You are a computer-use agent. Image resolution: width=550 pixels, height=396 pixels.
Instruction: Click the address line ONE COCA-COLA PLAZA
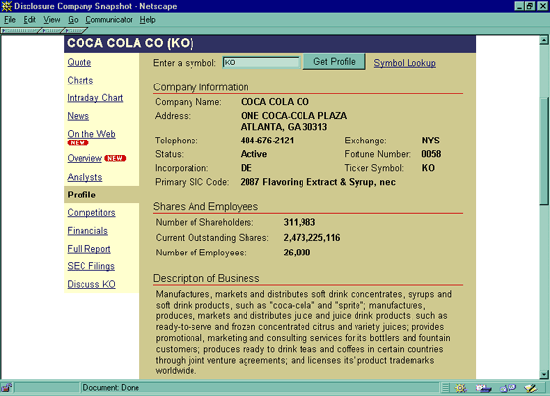[x=294, y=116]
